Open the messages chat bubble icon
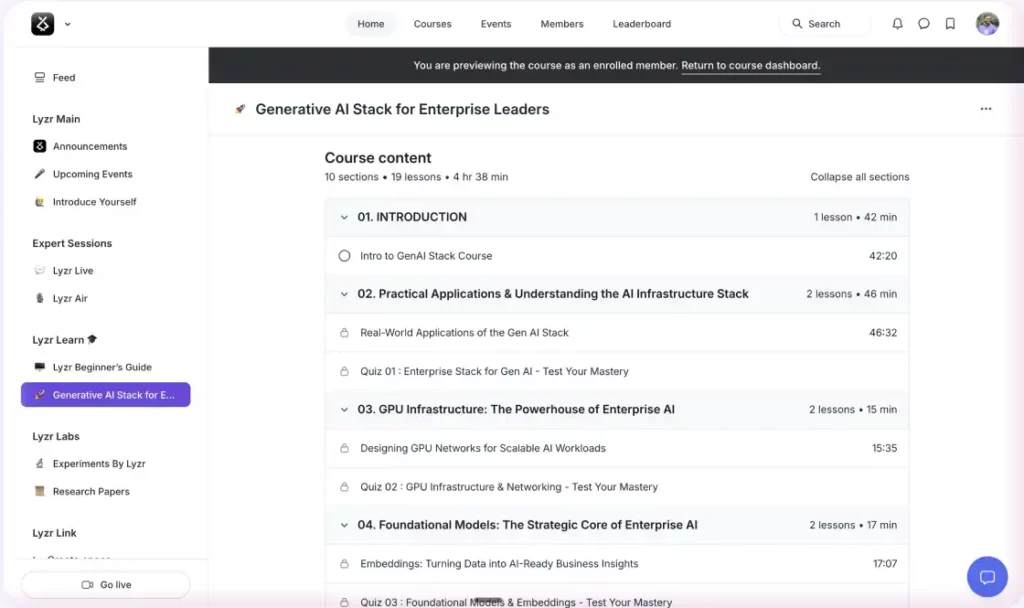This screenshot has height=608, width=1024. point(923,24)
